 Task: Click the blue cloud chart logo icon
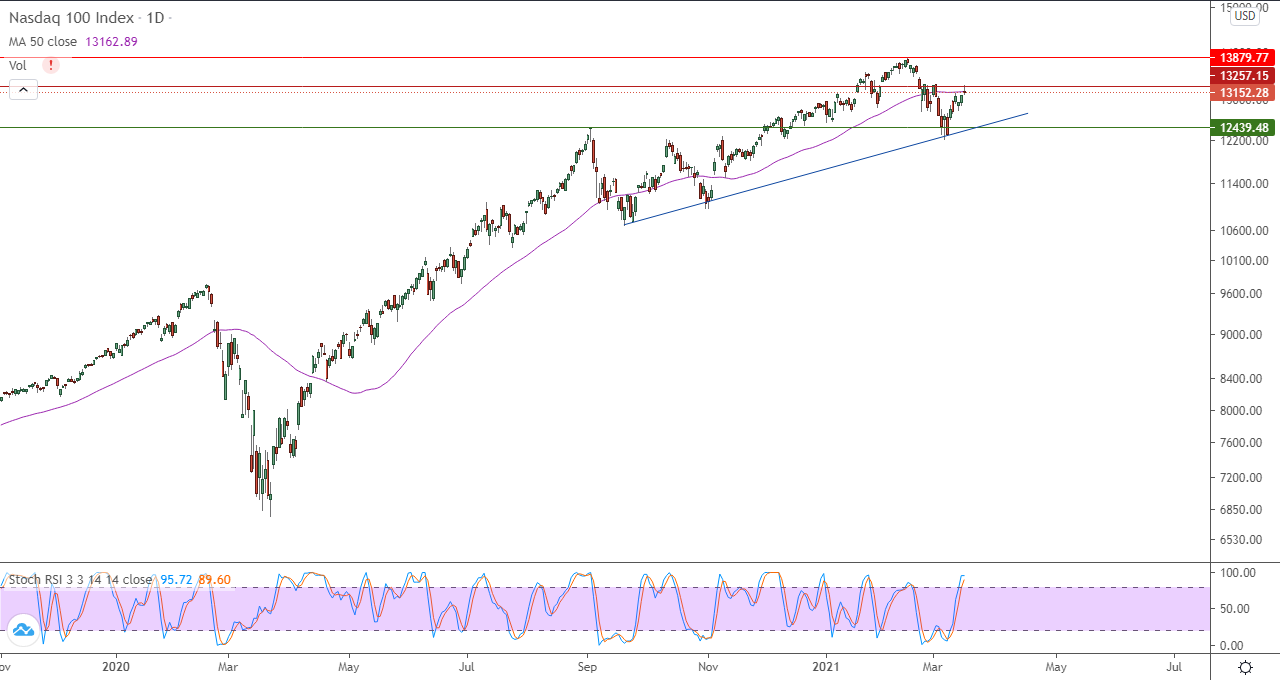tap(23, 630)
